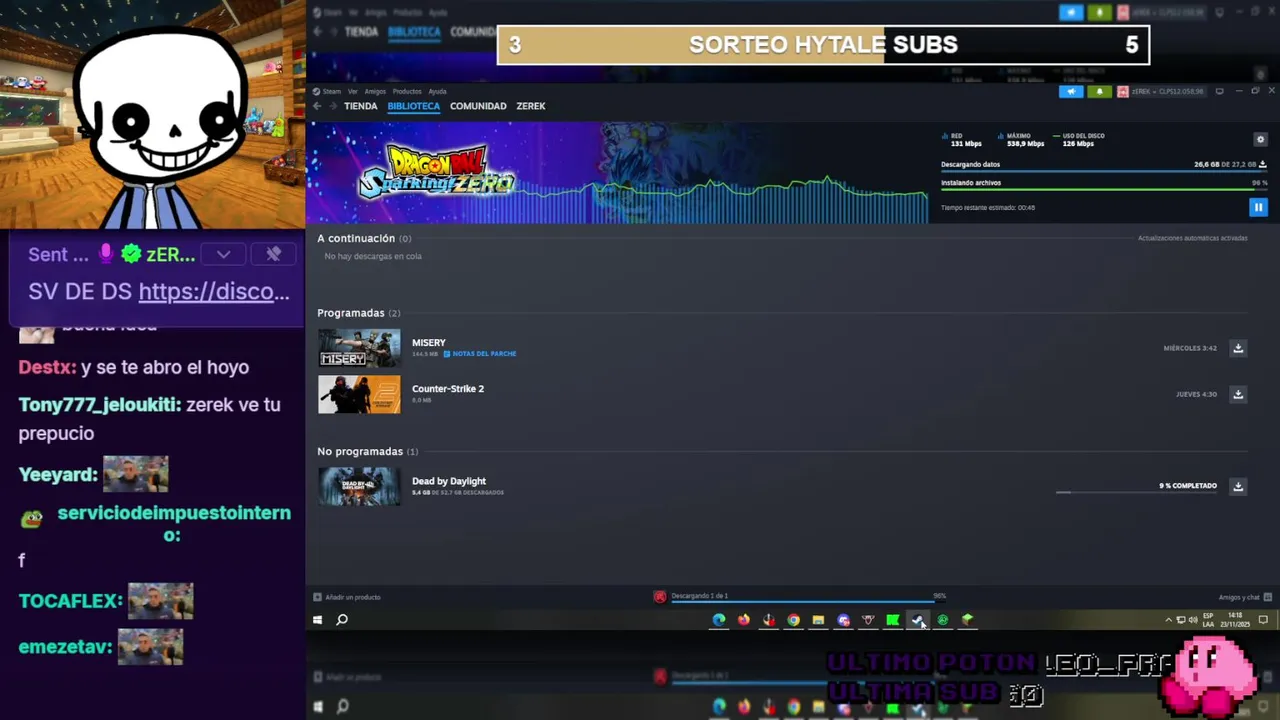Viewport: 1280px width, 720px height.
Task: Open Firefox from taskbar
Action: [x=744, y=620]
